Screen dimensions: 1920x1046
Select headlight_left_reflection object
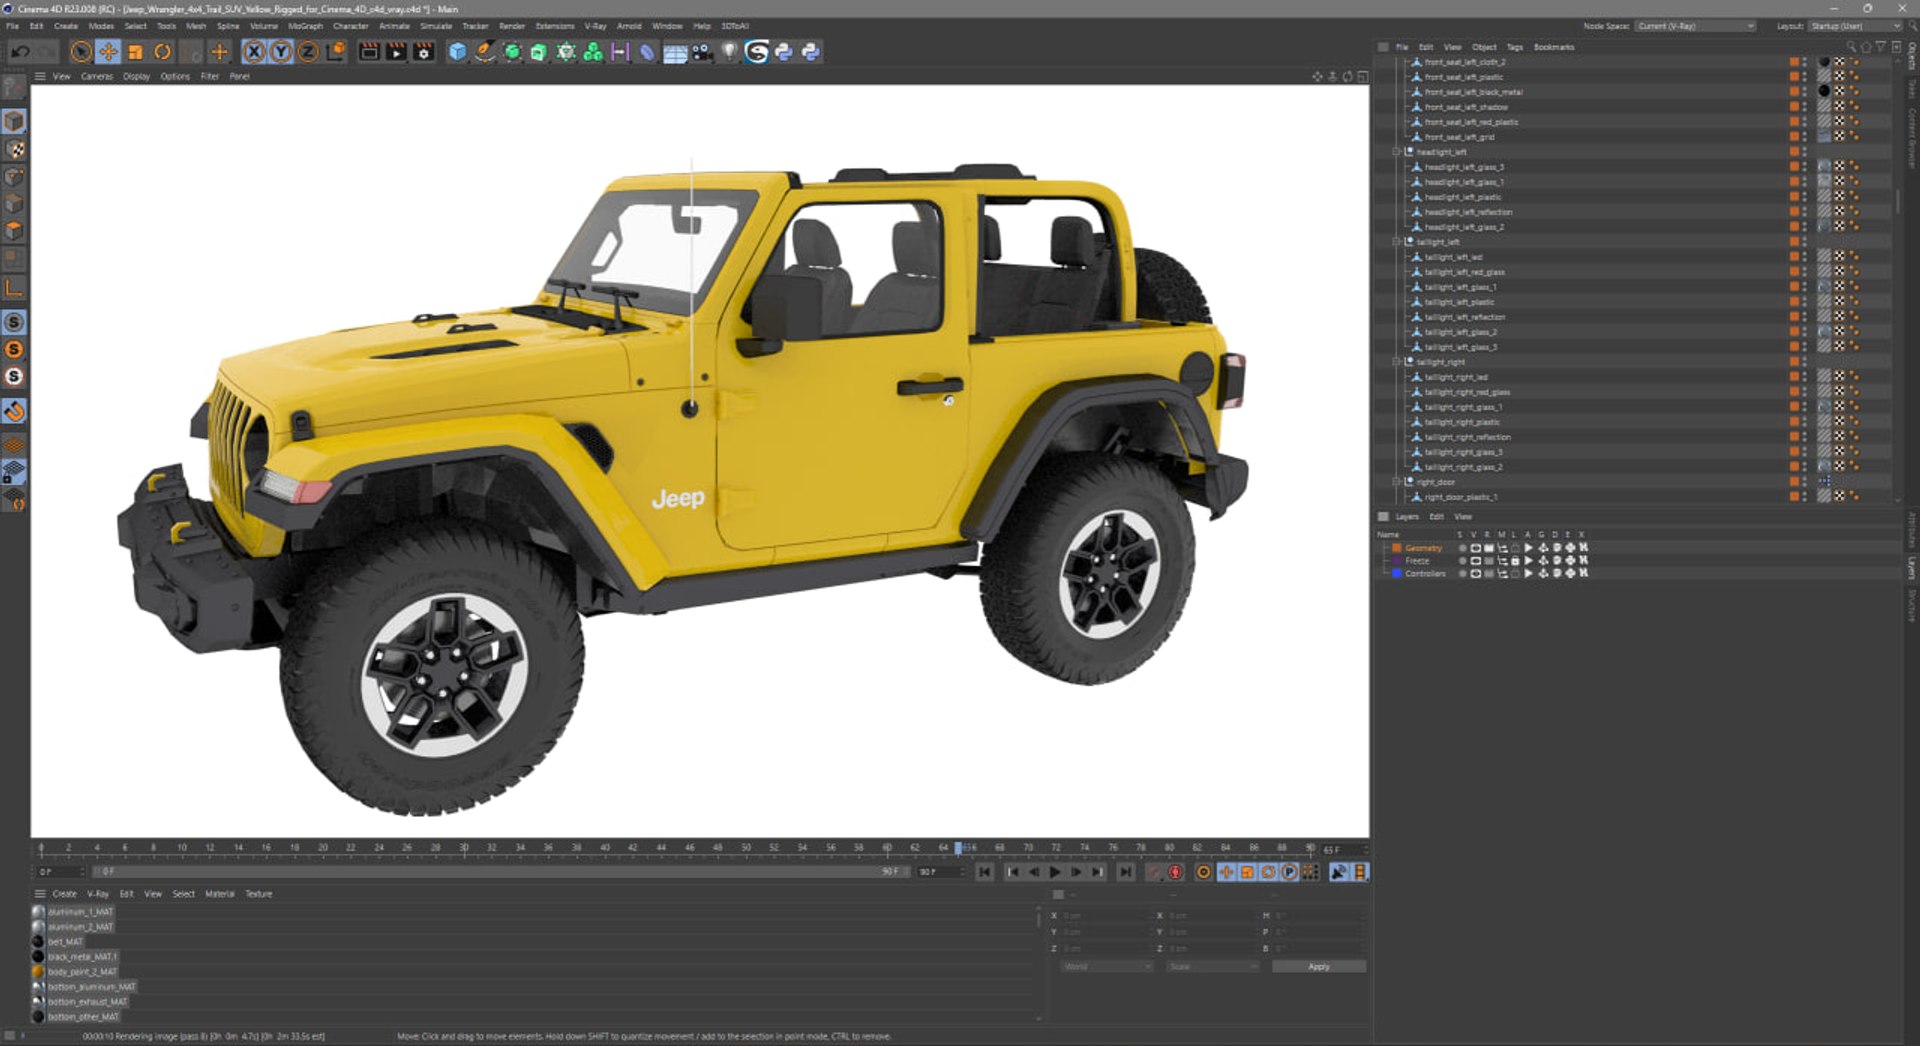pyautogui.click(x=1468, y=212)
